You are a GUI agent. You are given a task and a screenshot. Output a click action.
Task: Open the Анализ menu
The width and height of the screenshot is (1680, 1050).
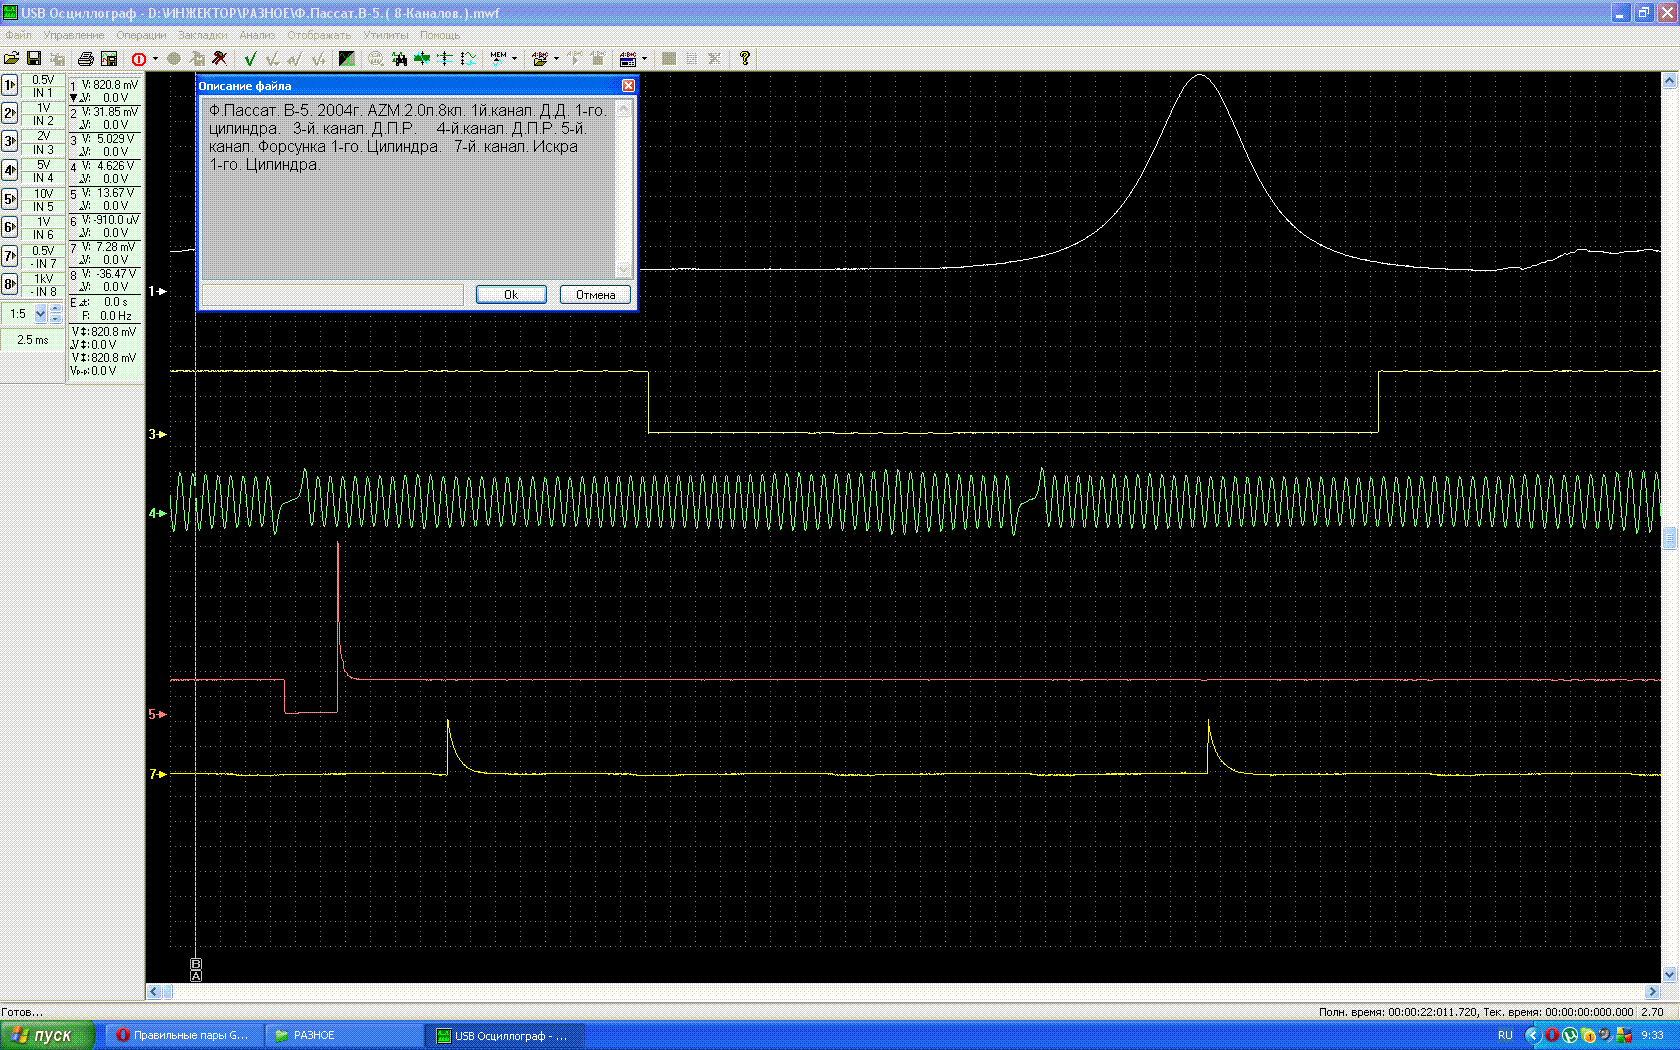pyautogui.click(x=257, y=35)
